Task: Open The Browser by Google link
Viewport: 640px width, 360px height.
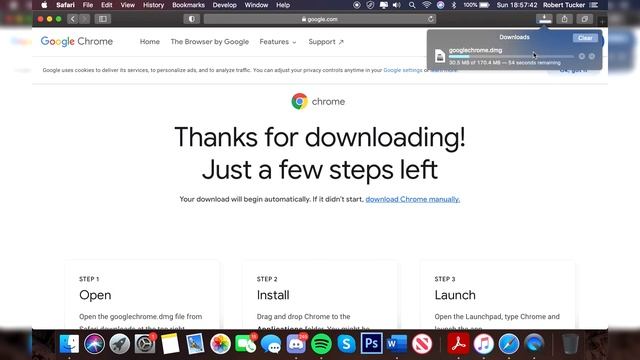Action: tap(210, 42)
